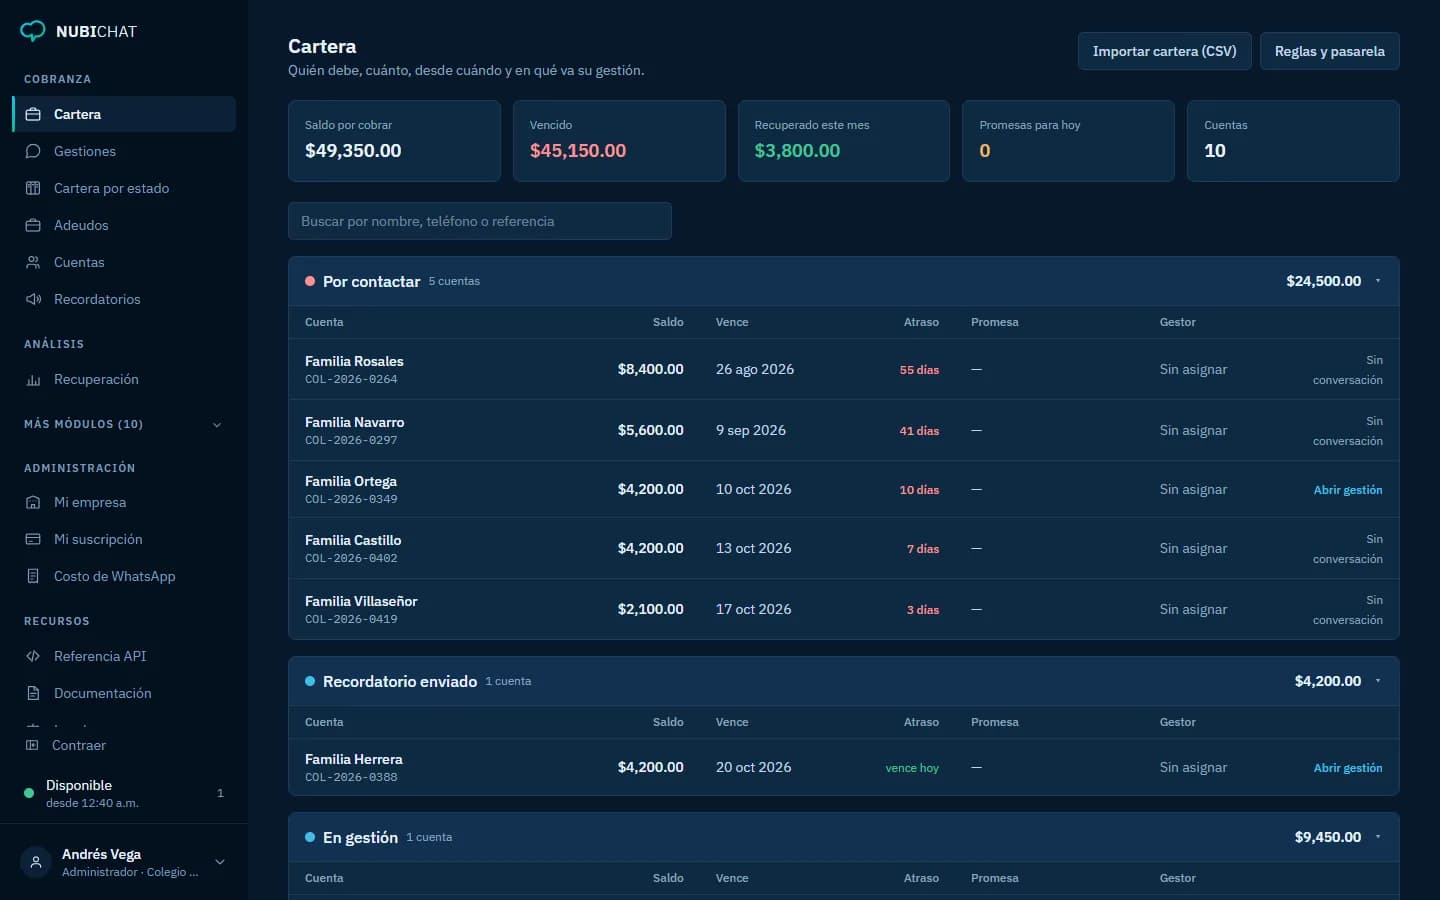This screenshot has height=900, width=1440.
Task: Click the Mi suscripción card icon
Action: click(33, 539)
